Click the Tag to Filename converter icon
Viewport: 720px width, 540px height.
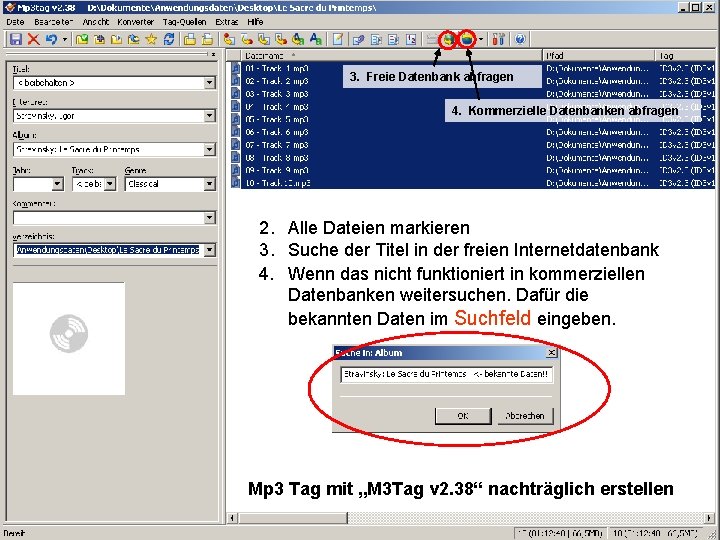point(229,39)
